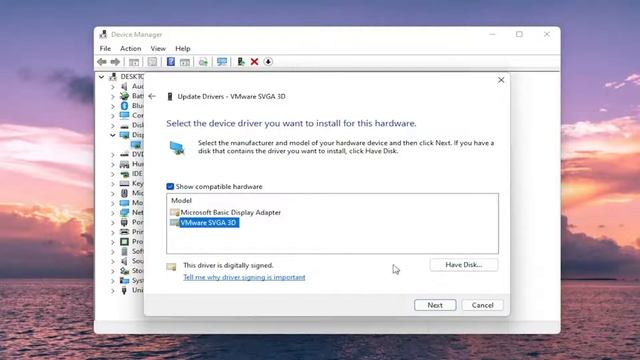The image size is (640, 360).
Task: Open the View menu
Action: [x=158, y=48]
